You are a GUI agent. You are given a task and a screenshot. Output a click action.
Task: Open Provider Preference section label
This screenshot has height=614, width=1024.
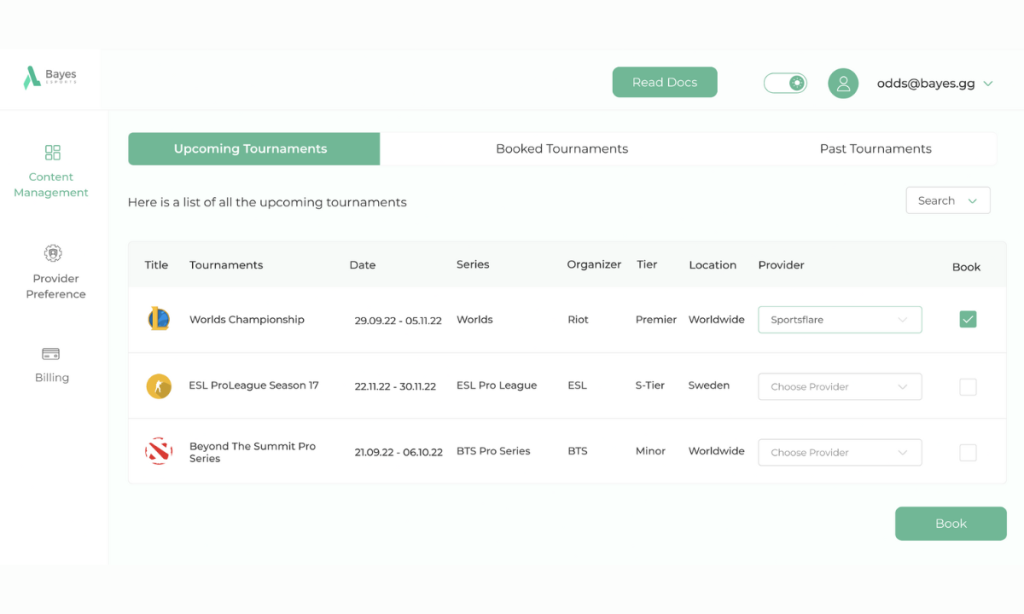pyautogui.click(x=56, y=286)
